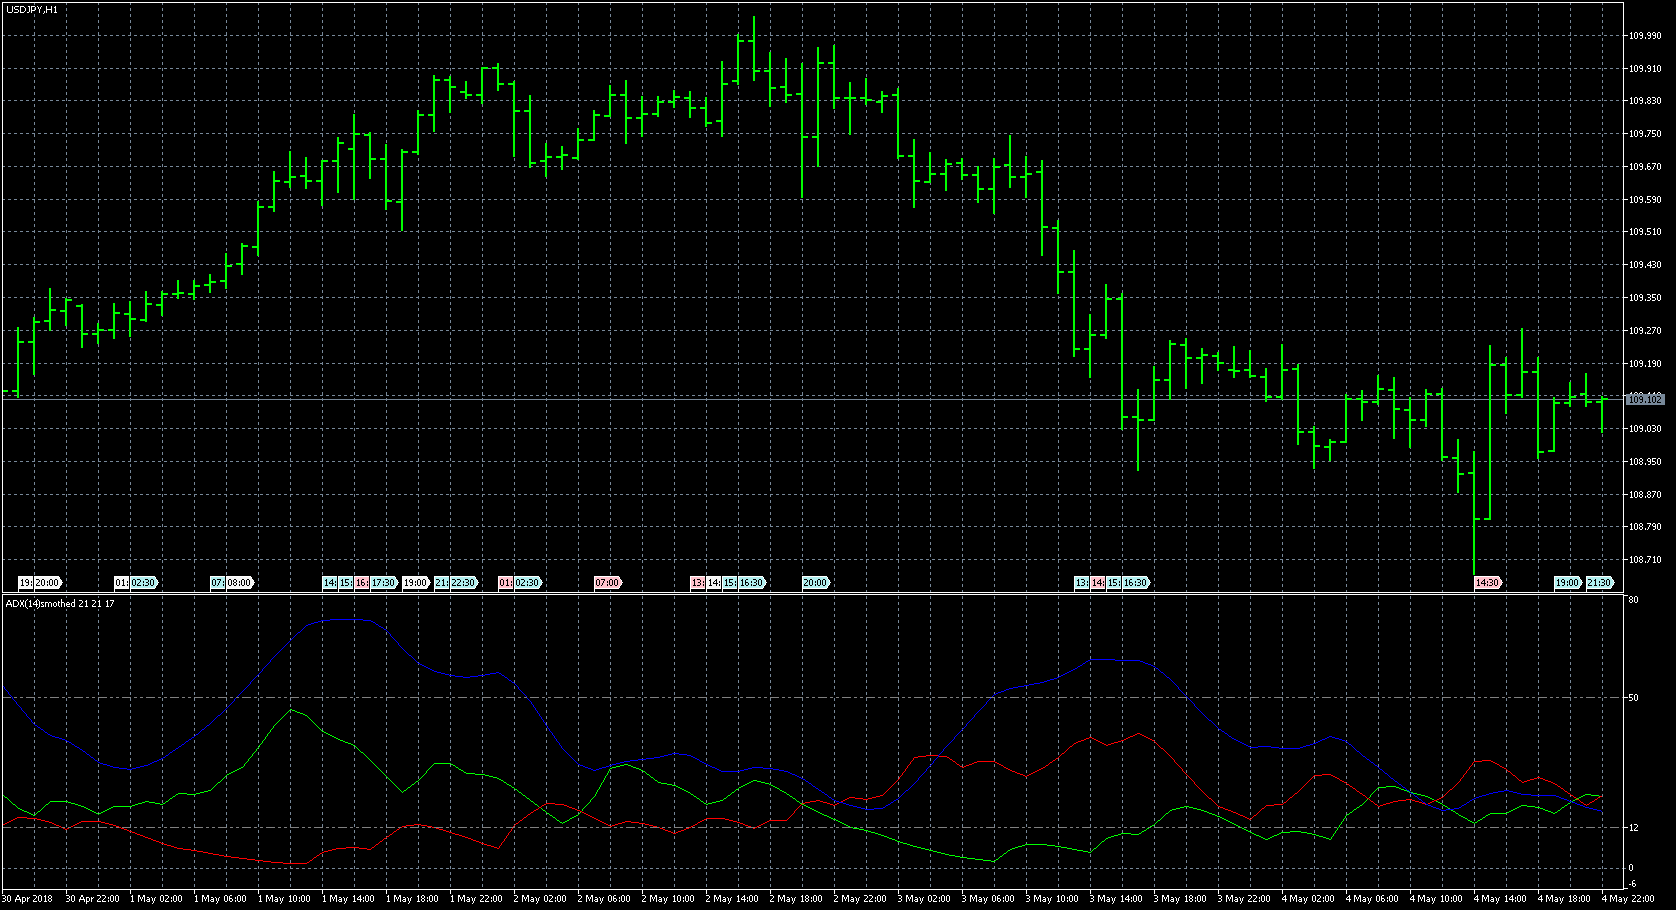Click the cyan 21:30 event marker

pos(1600,583)
